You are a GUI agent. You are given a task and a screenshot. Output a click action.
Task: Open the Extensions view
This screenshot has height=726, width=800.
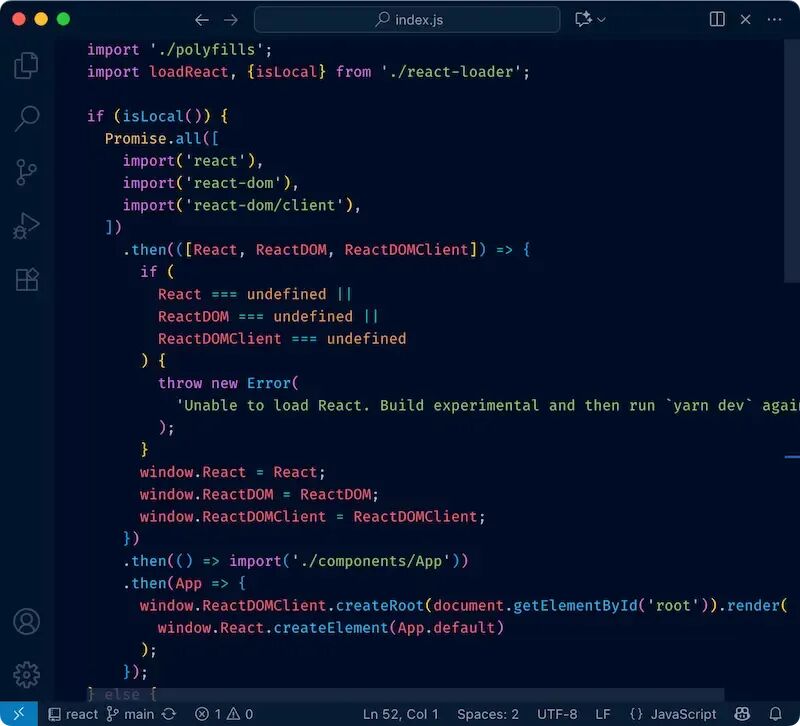coord(27,280)
